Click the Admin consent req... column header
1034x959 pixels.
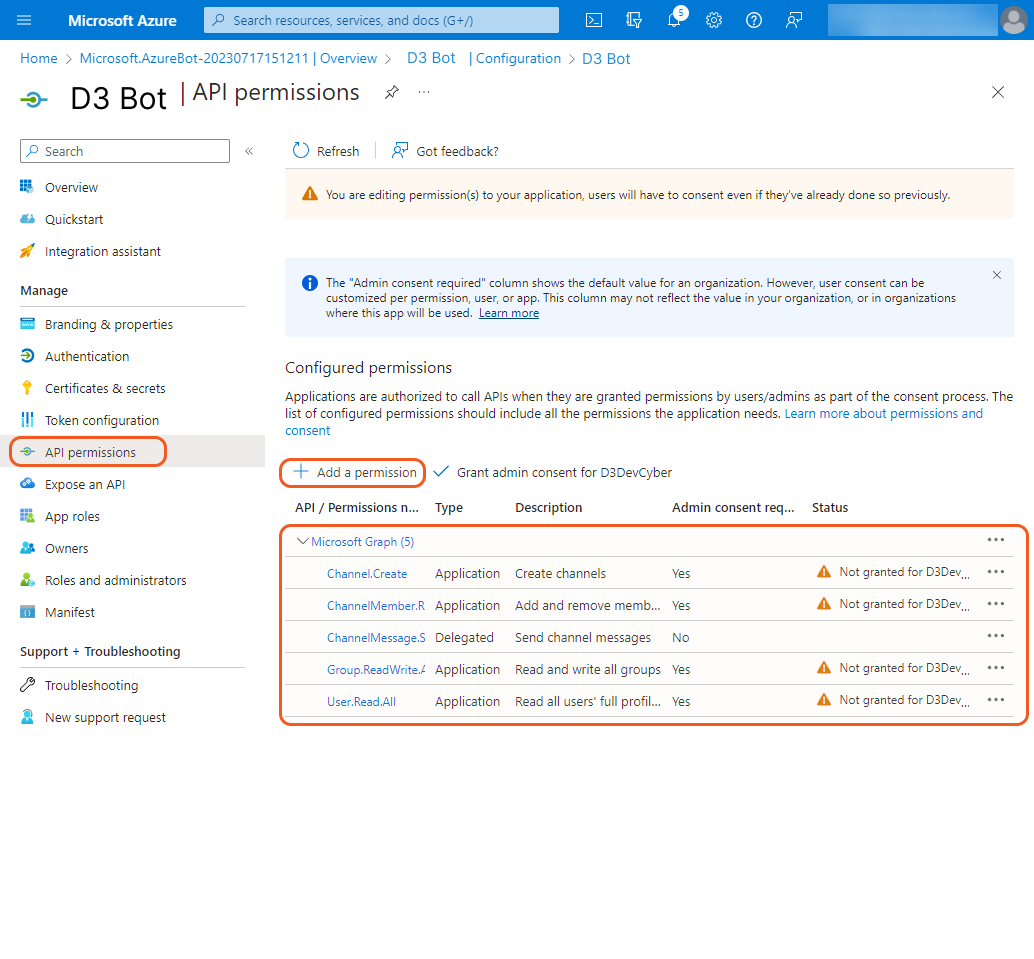pos(733,507)
